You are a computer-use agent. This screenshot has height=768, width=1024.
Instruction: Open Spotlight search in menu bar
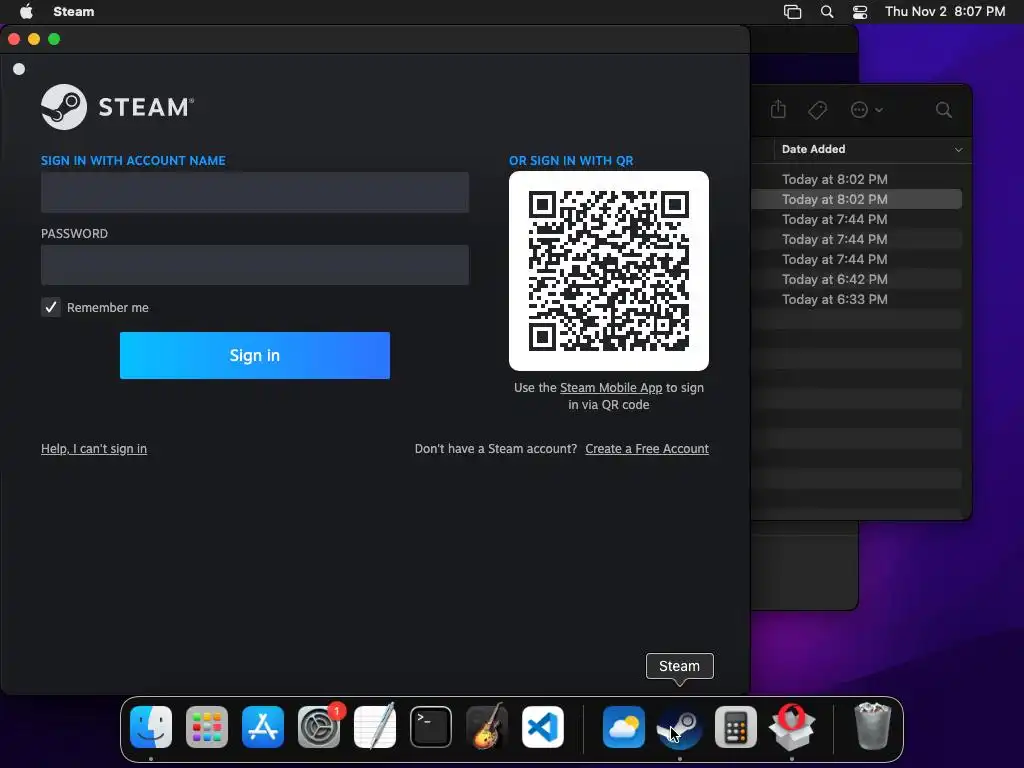(827, 12)
